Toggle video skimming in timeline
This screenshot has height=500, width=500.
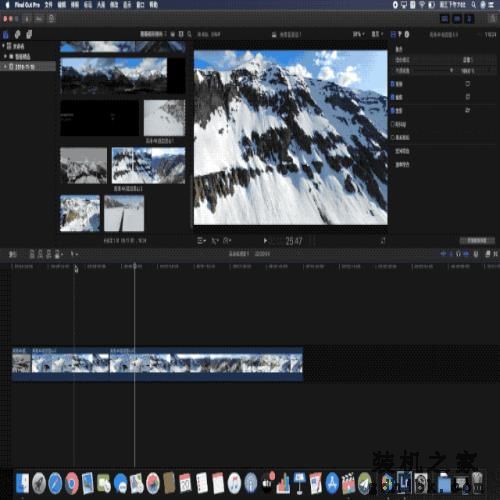pyautogui.click(x=443, y=254)
